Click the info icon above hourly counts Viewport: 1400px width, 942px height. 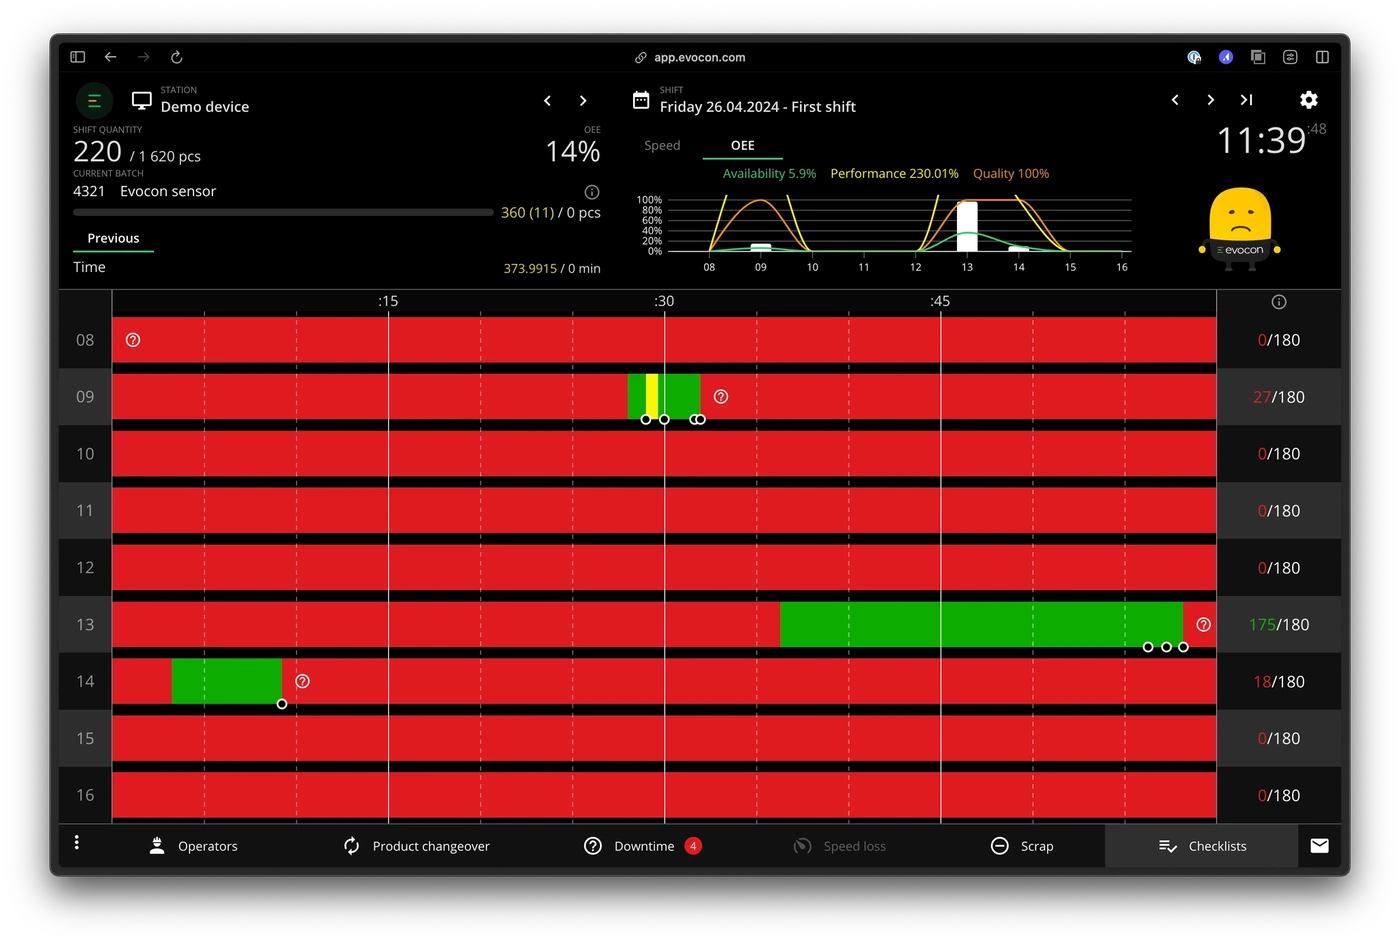[x=1278, y=302]
